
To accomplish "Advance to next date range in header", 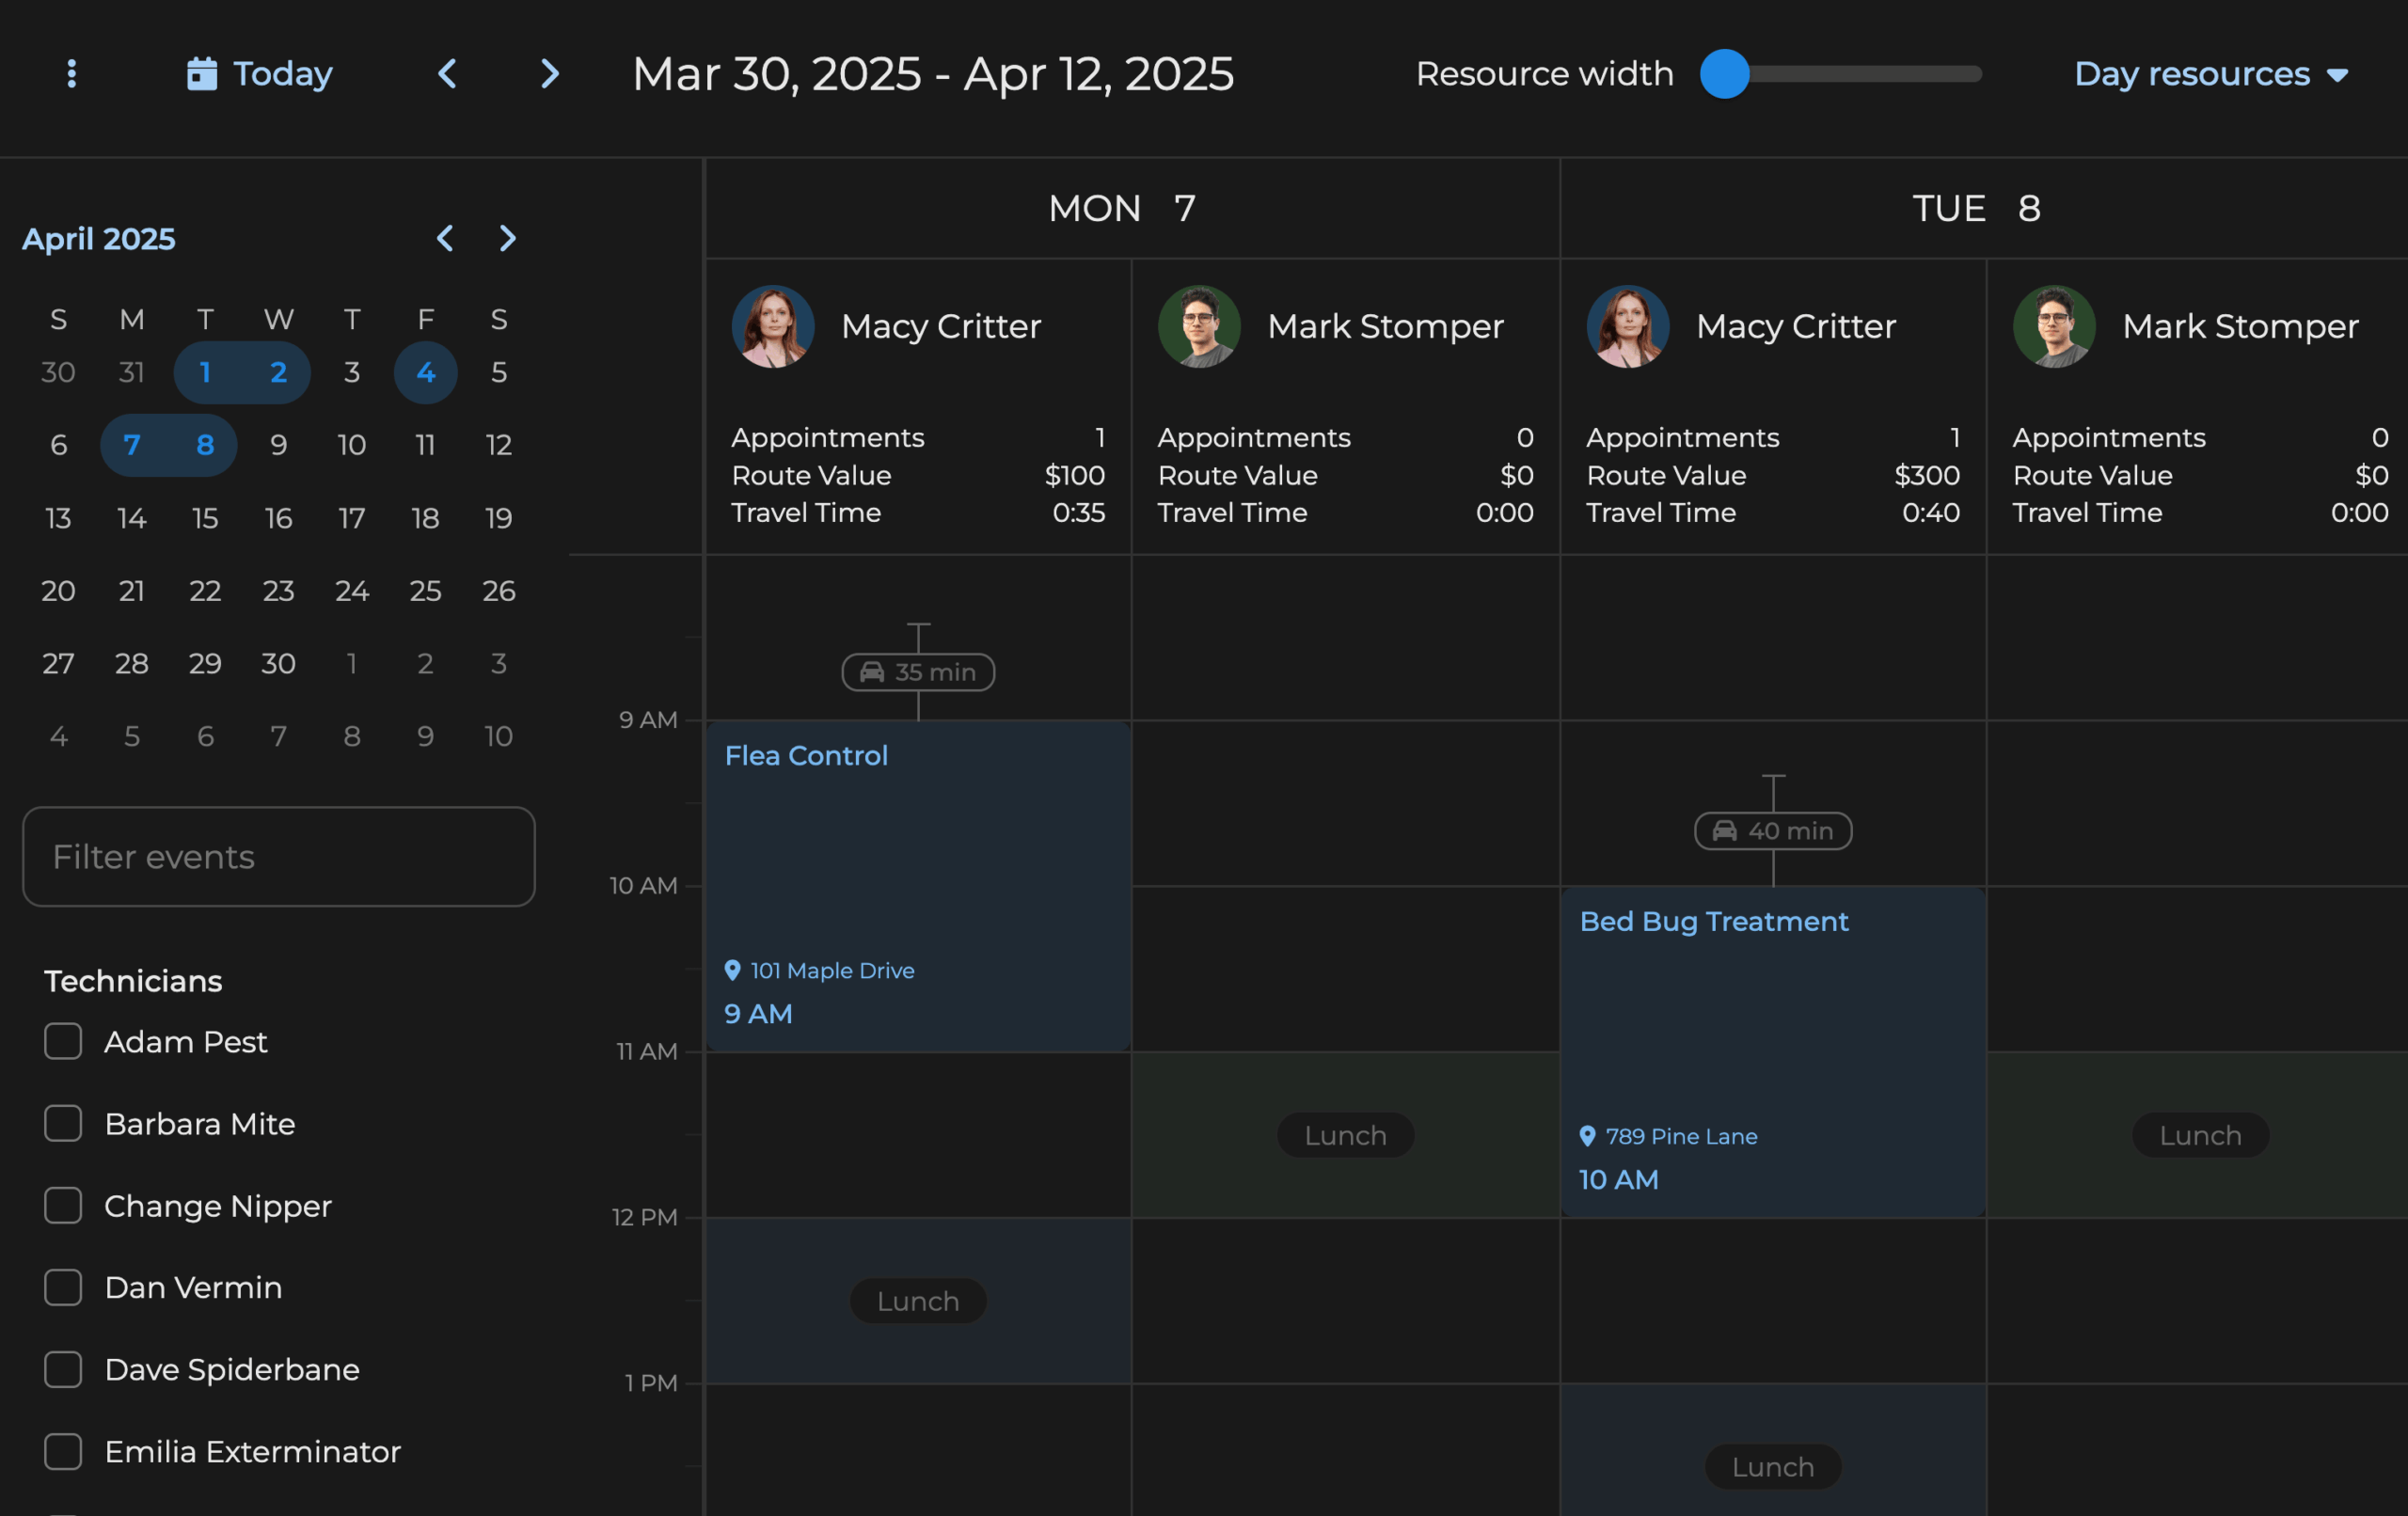I will coord(549,73).
